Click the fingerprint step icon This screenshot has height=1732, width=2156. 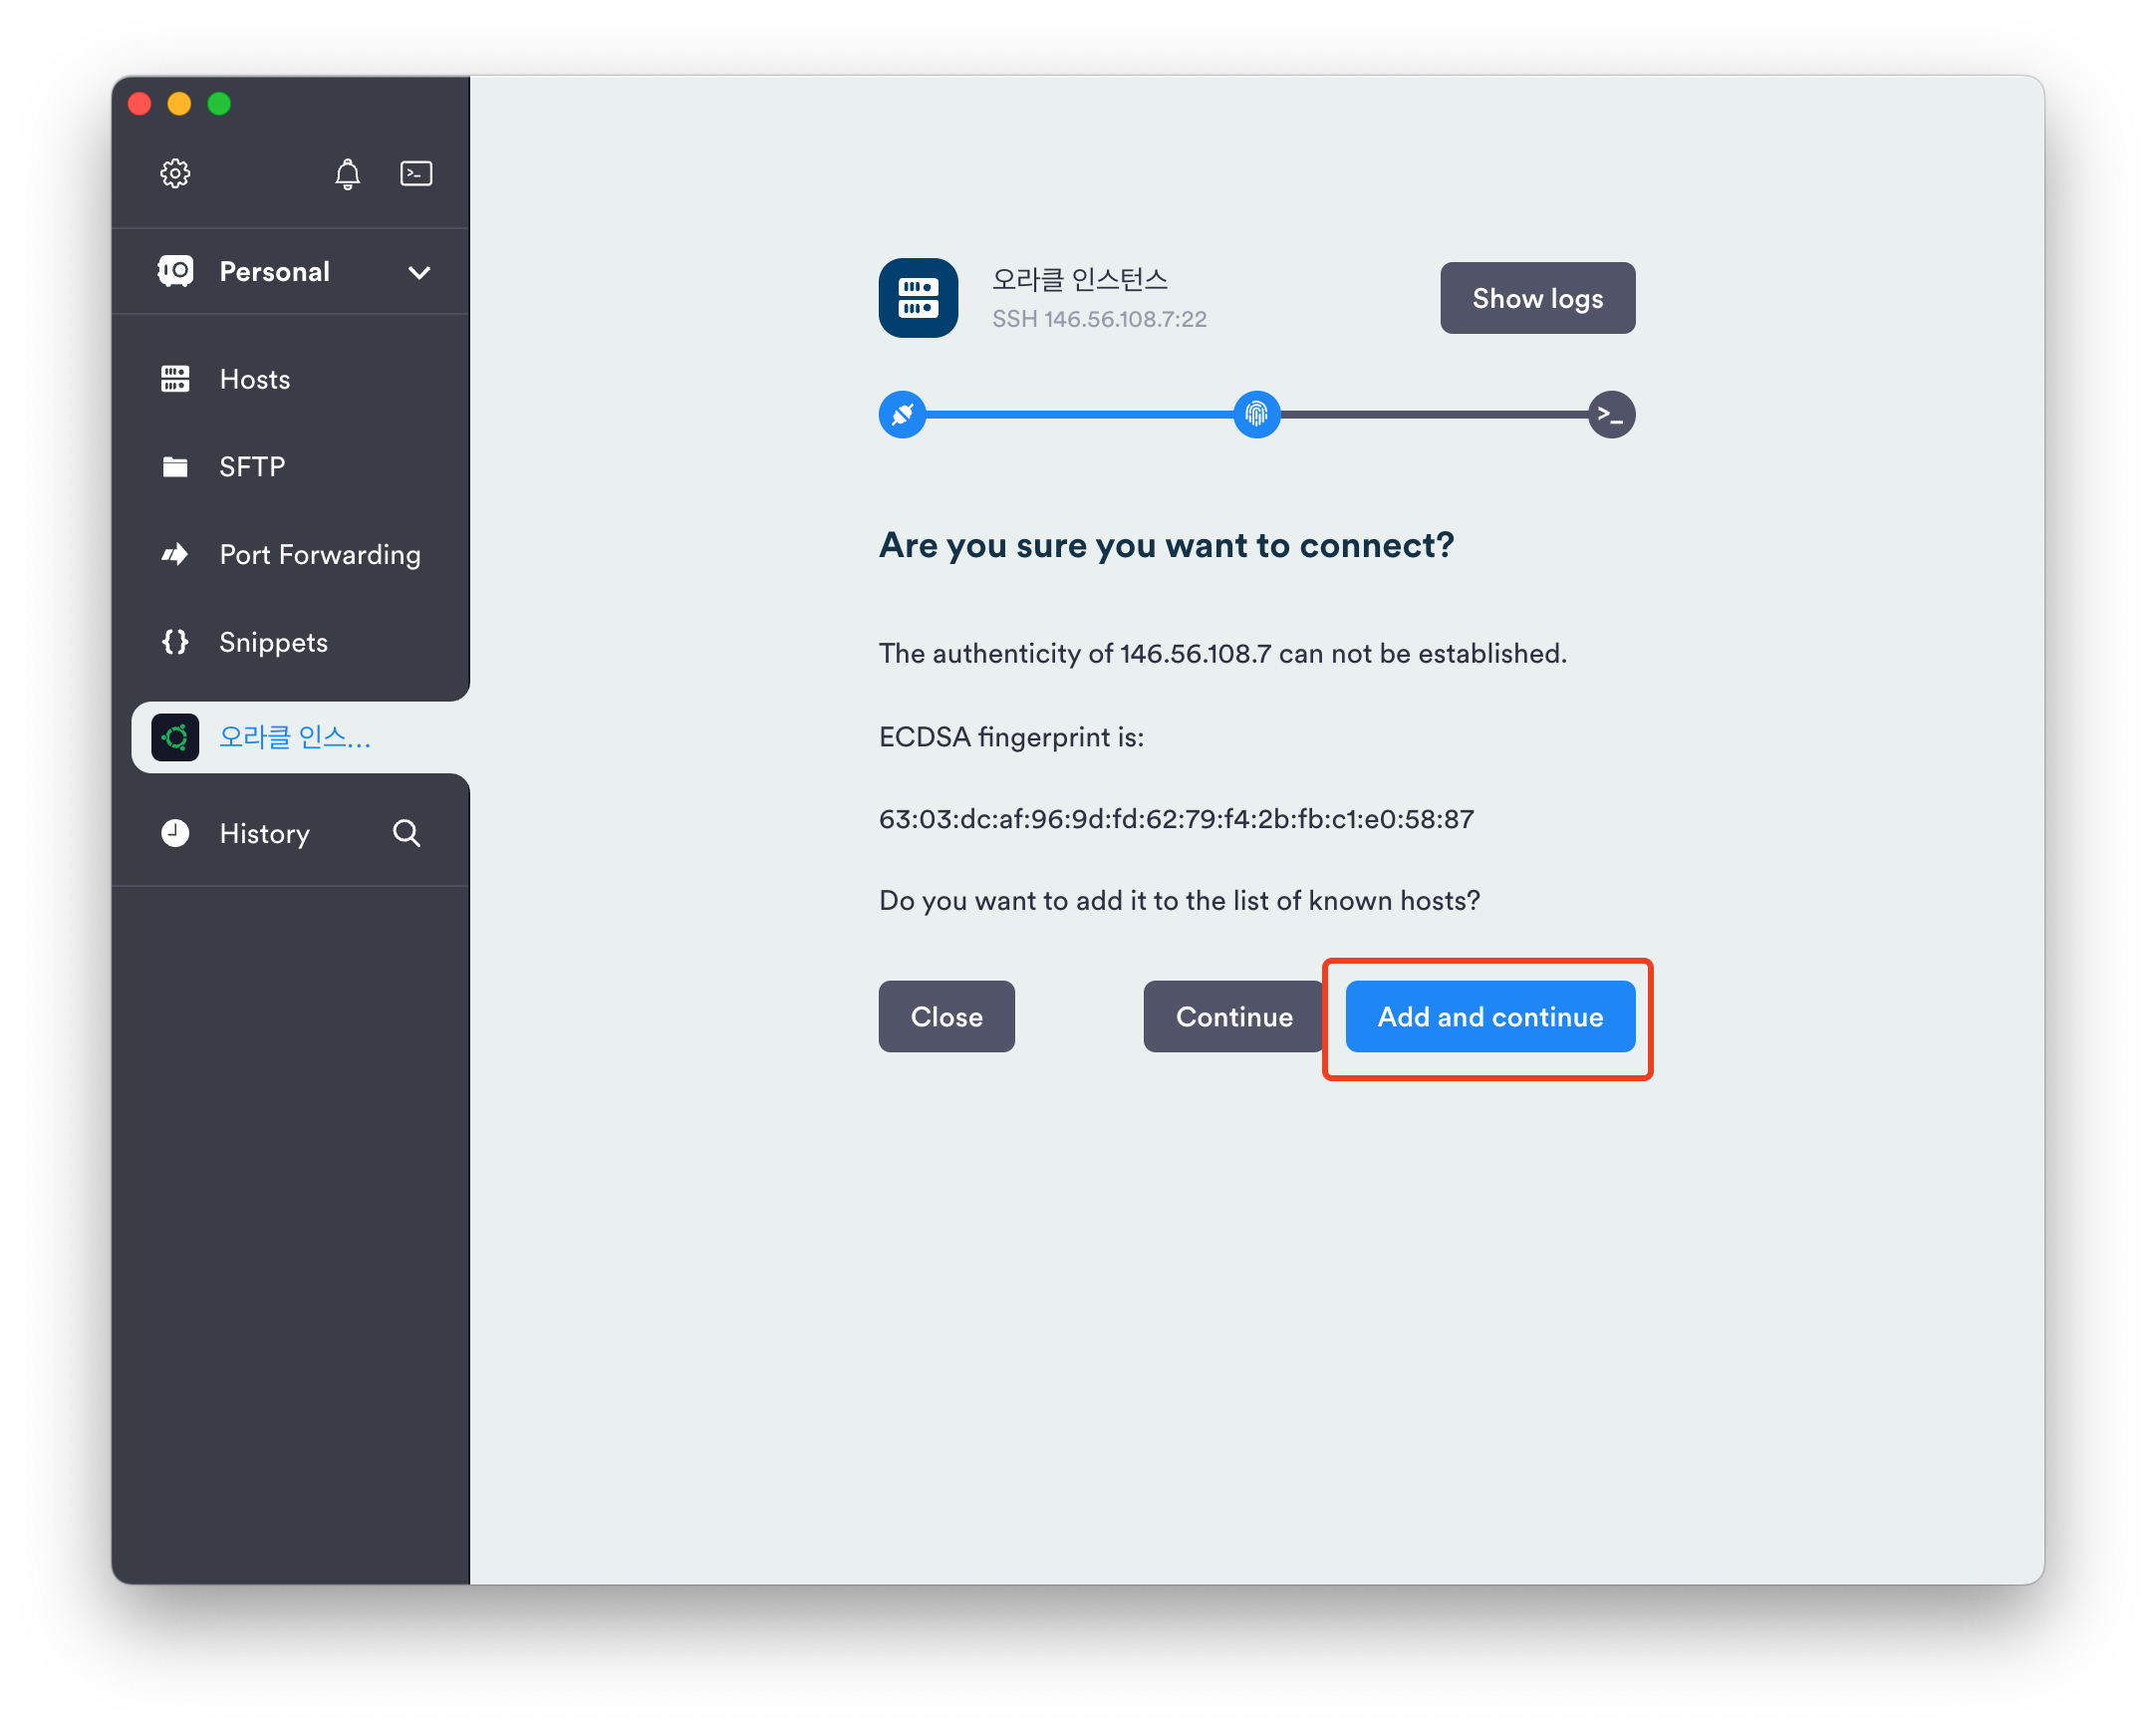point(1256,414)
